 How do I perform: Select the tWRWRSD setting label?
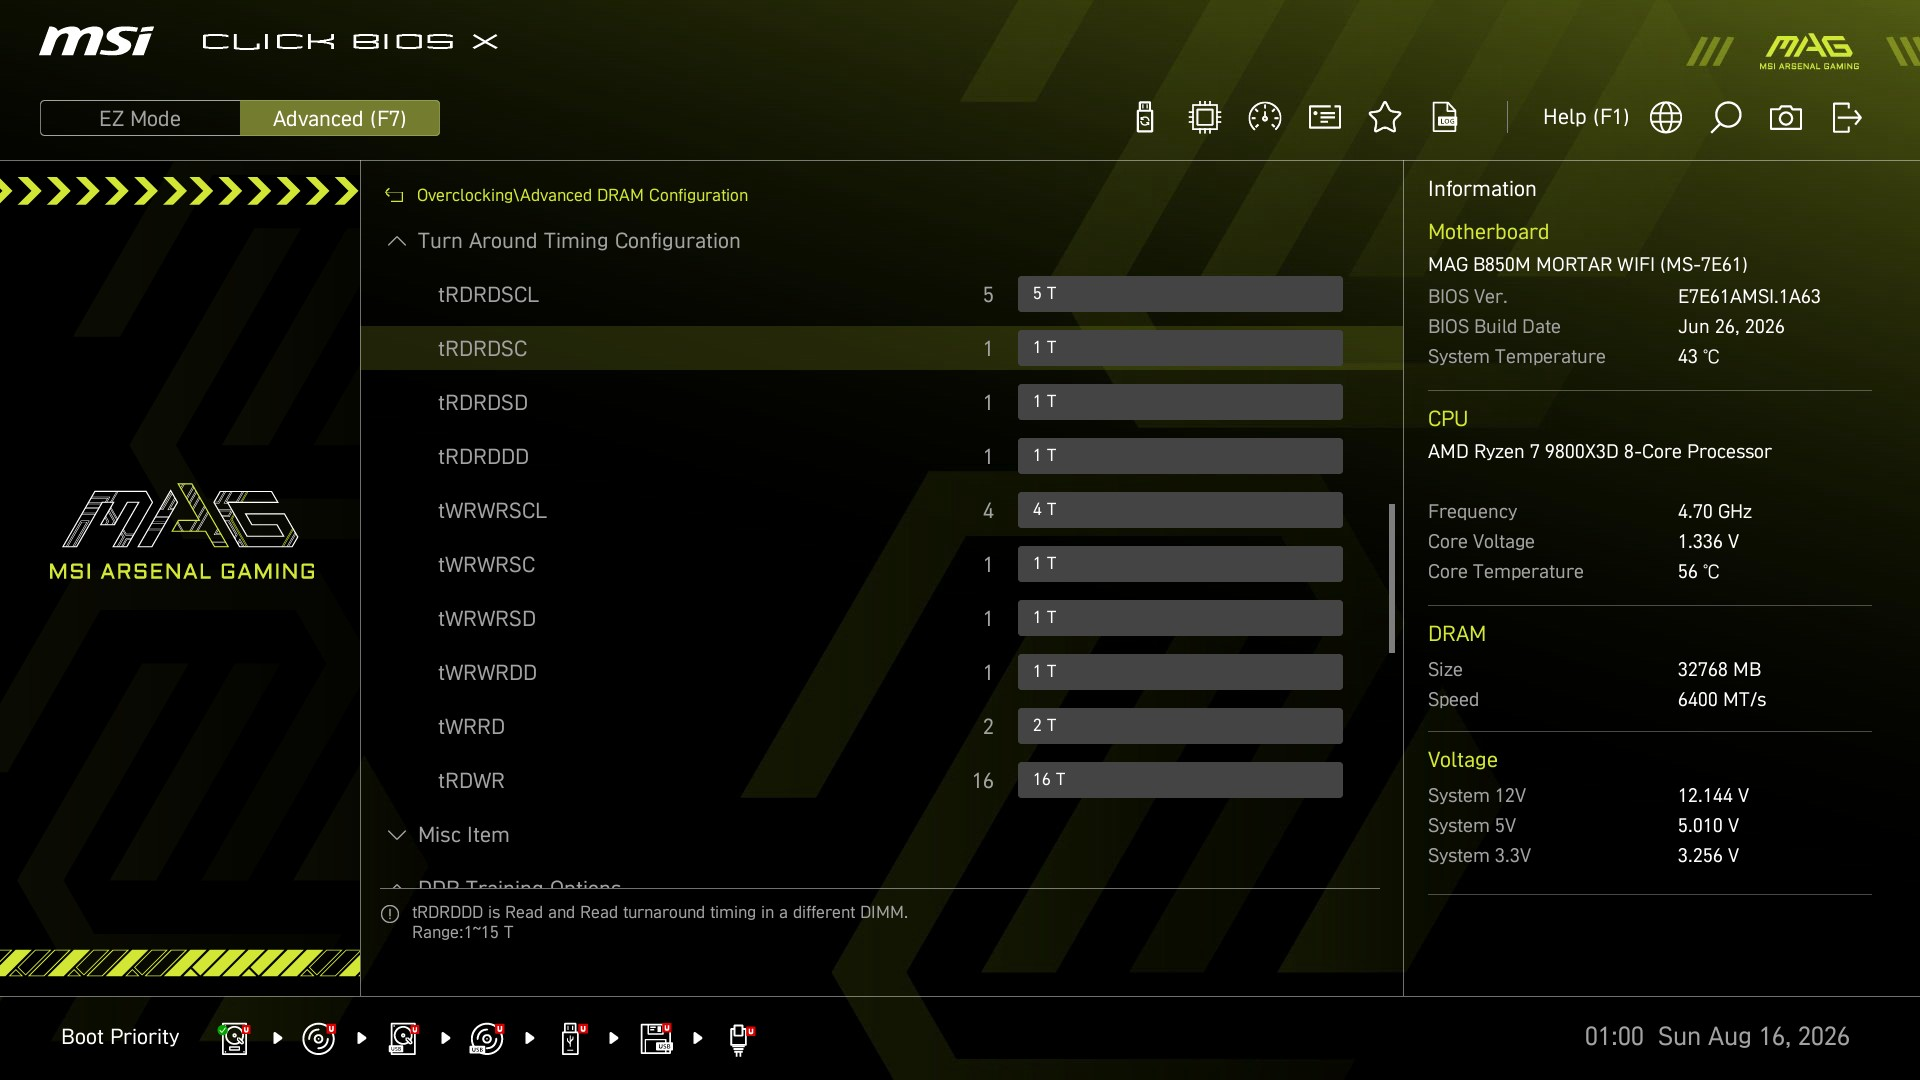pos(486,619)
